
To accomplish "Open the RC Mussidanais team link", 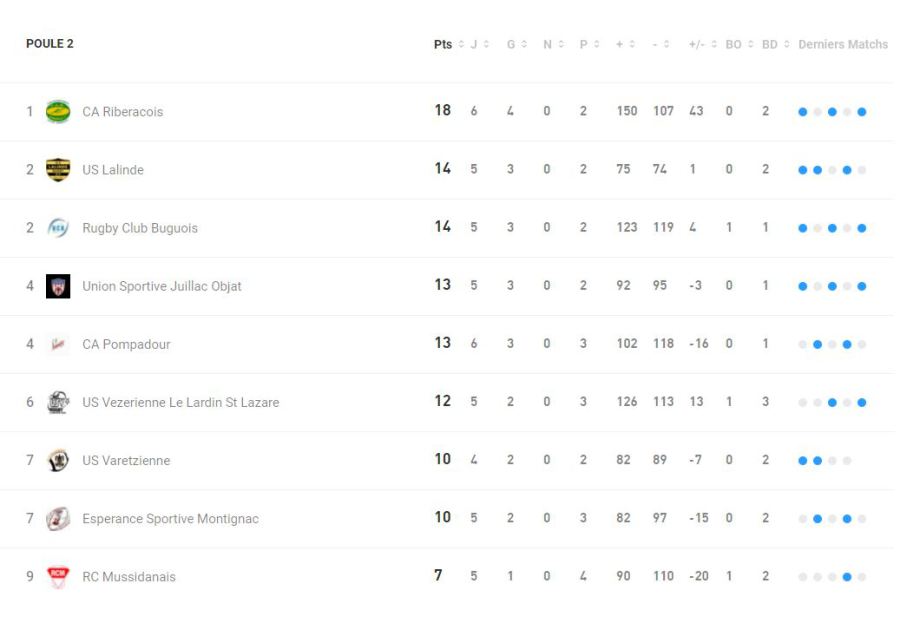I will point(129,577).
